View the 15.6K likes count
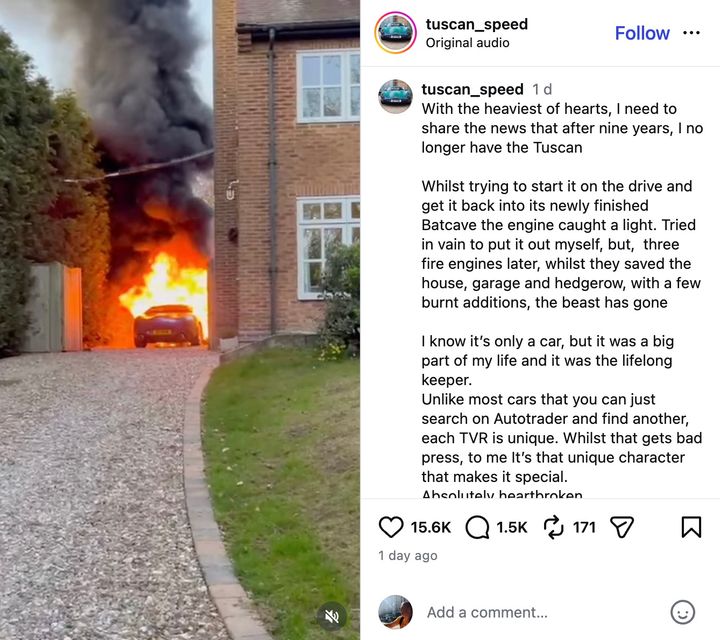This screenshot has width=720, height=640. pos(431,527)
